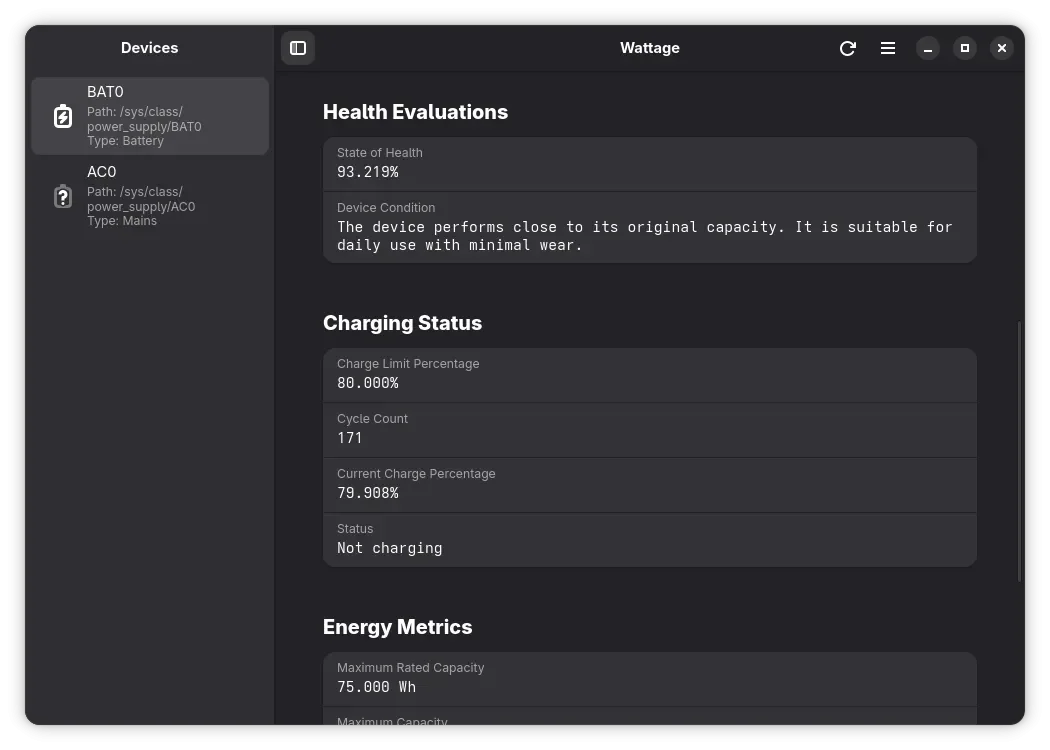The width and height of the screenshot is (1050, 750).
Task: Select the Device Condition description row
Action: pos(650,228)
